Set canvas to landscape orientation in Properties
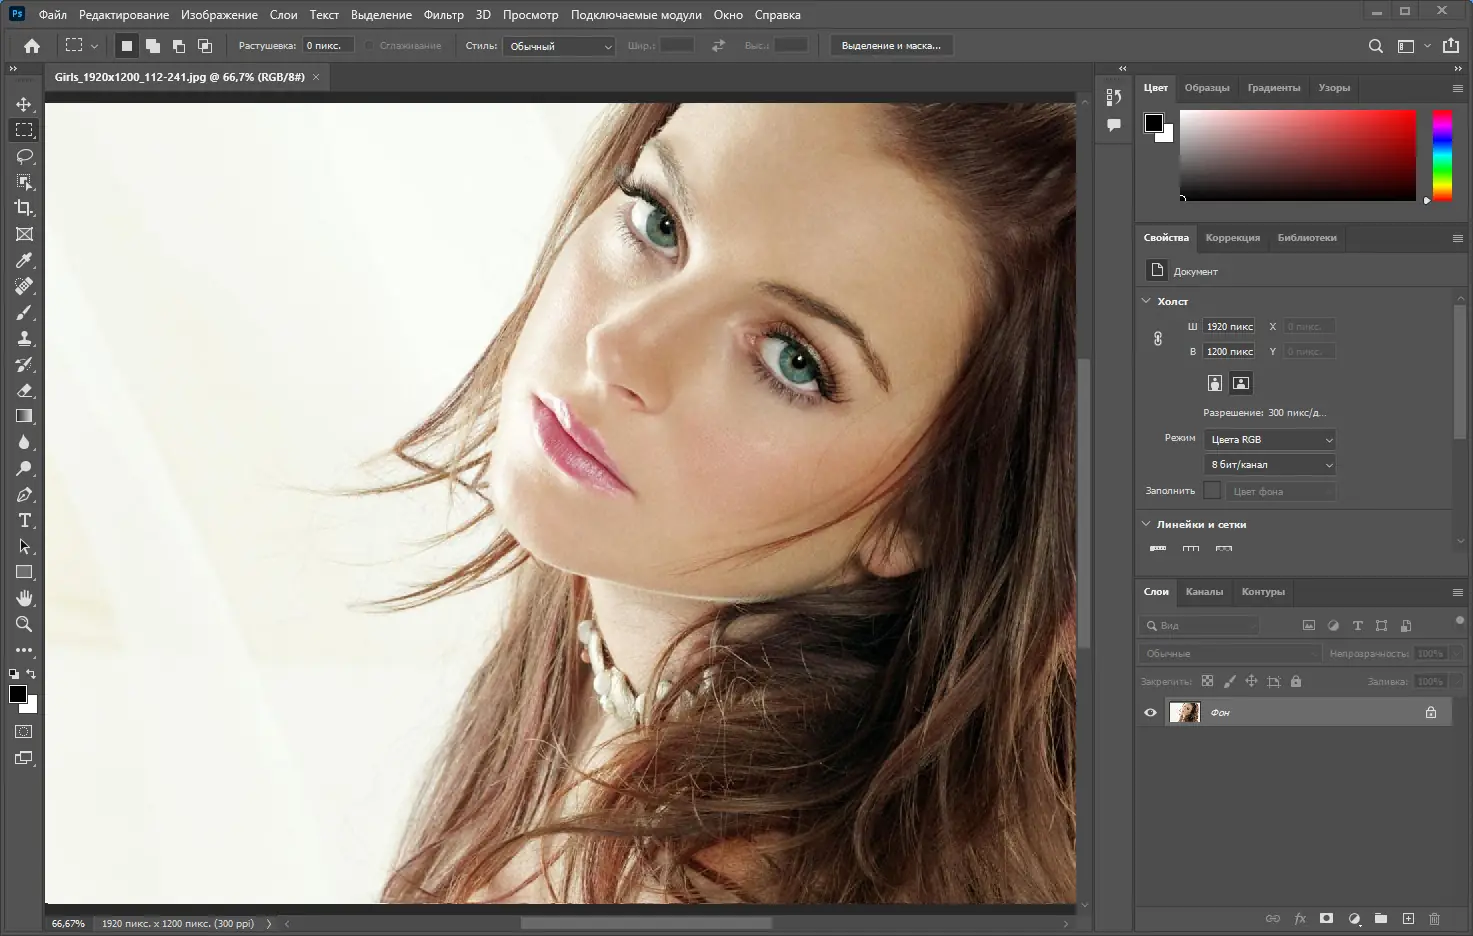The image size is (1473, 936). (1240, 383)
